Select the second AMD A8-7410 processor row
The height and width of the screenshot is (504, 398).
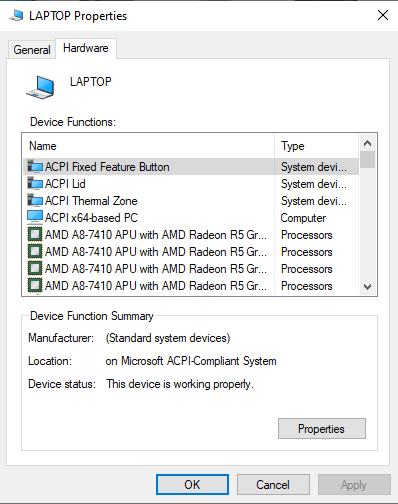[191, 252]
